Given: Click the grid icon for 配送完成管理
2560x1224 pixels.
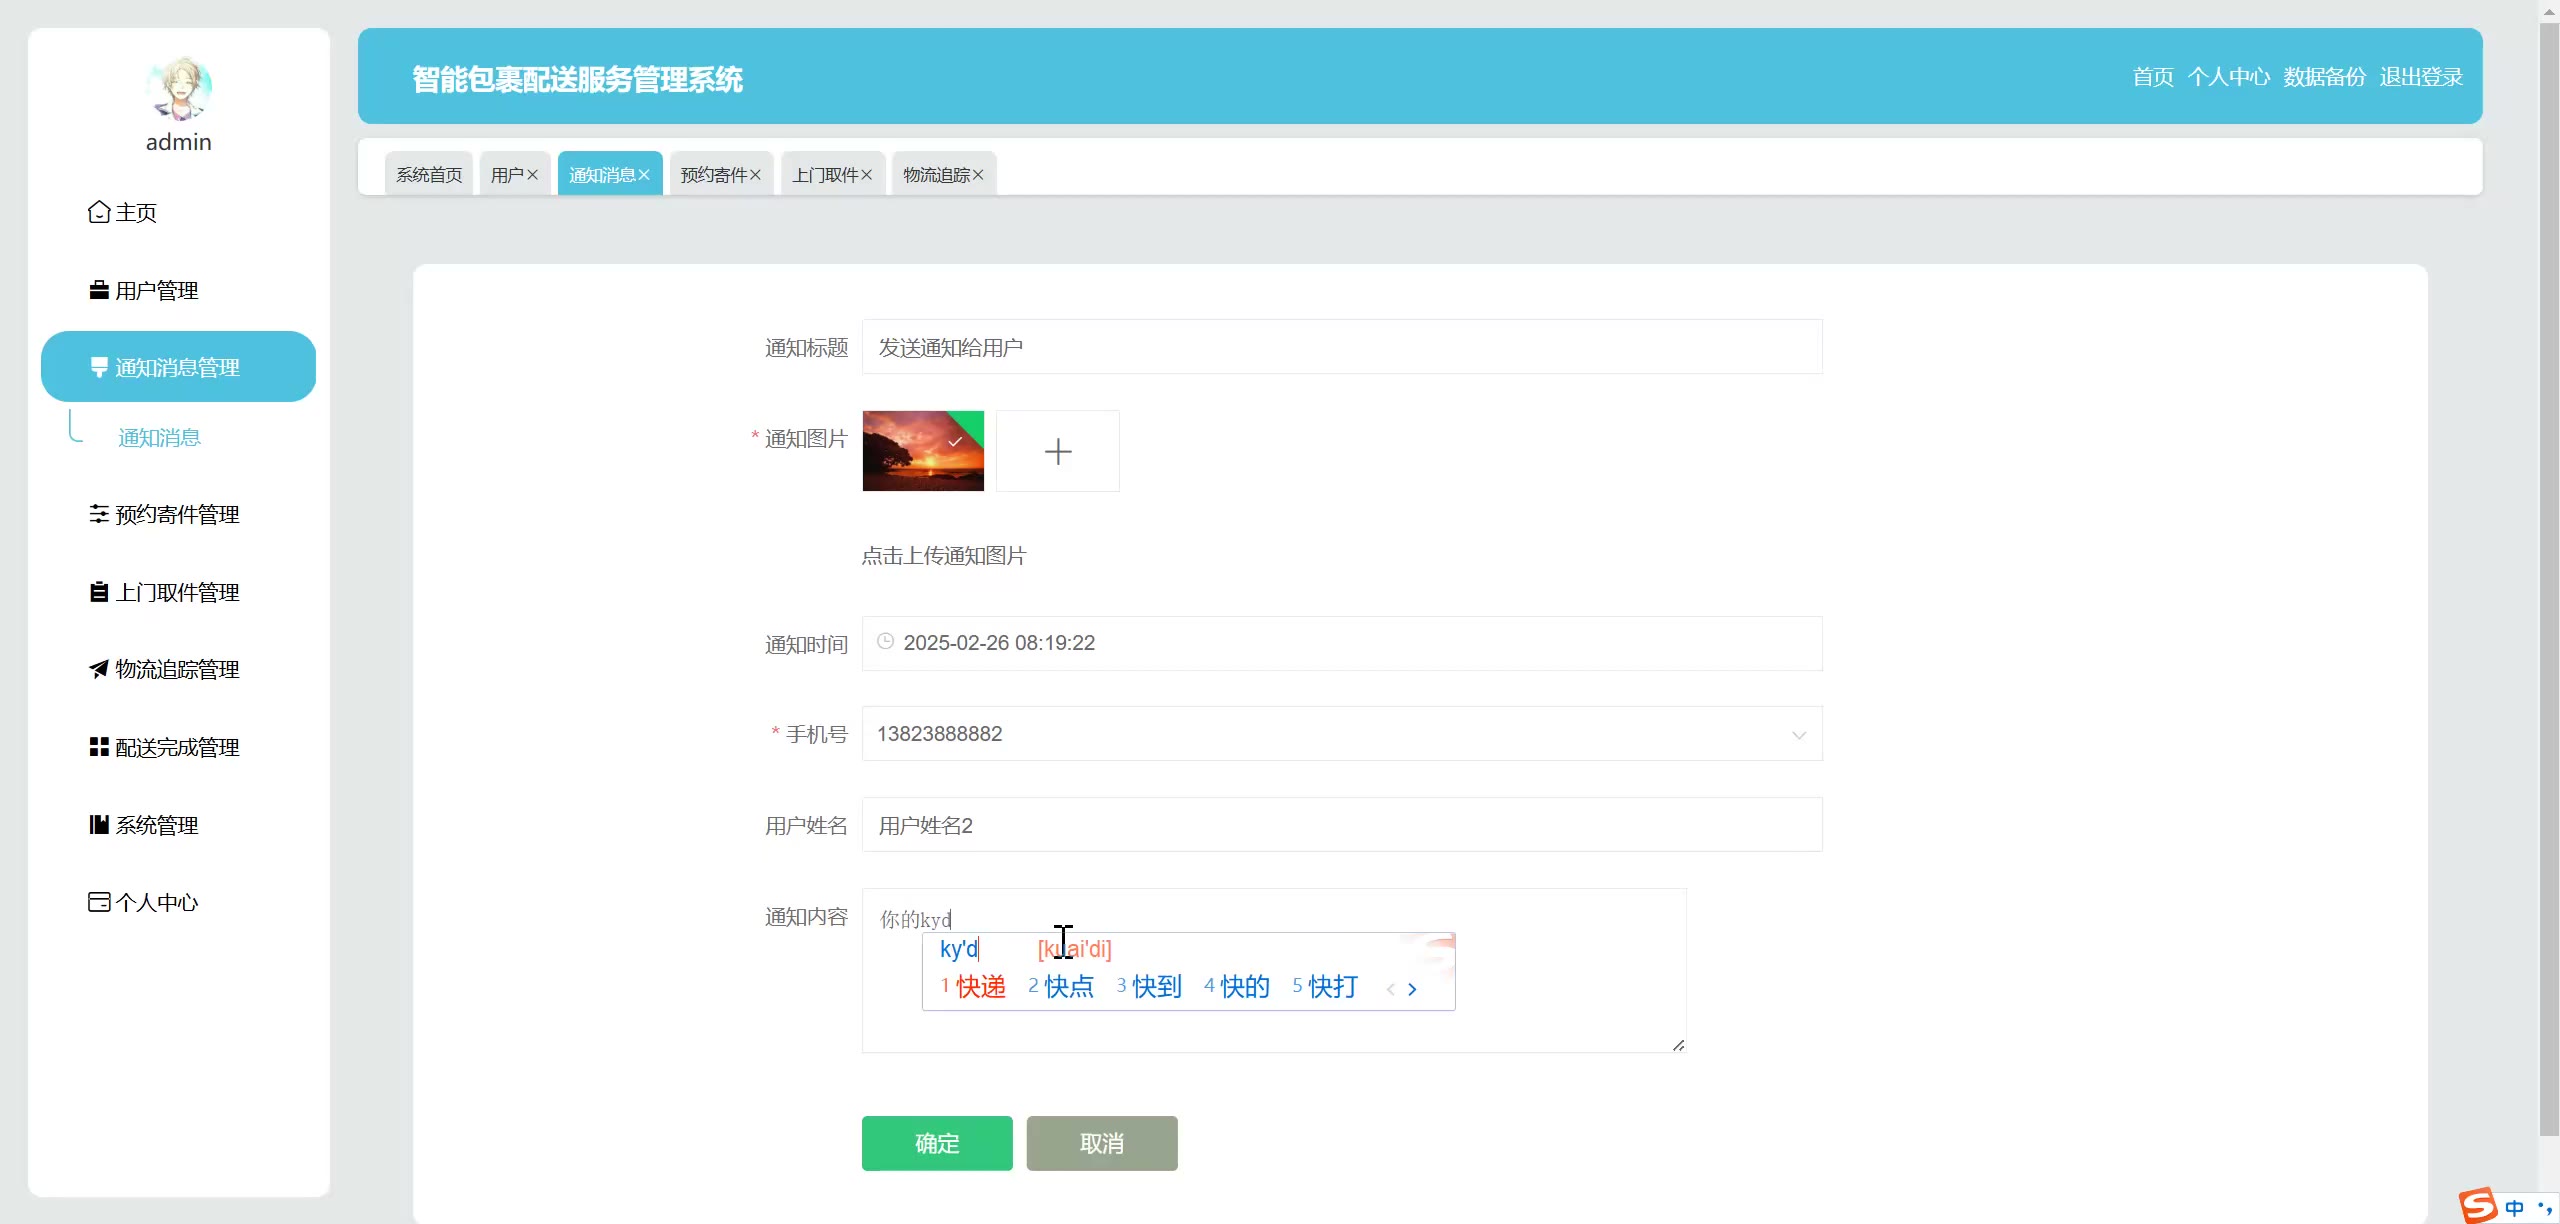Looking at the screenshot, I should (x=98, y=747).
